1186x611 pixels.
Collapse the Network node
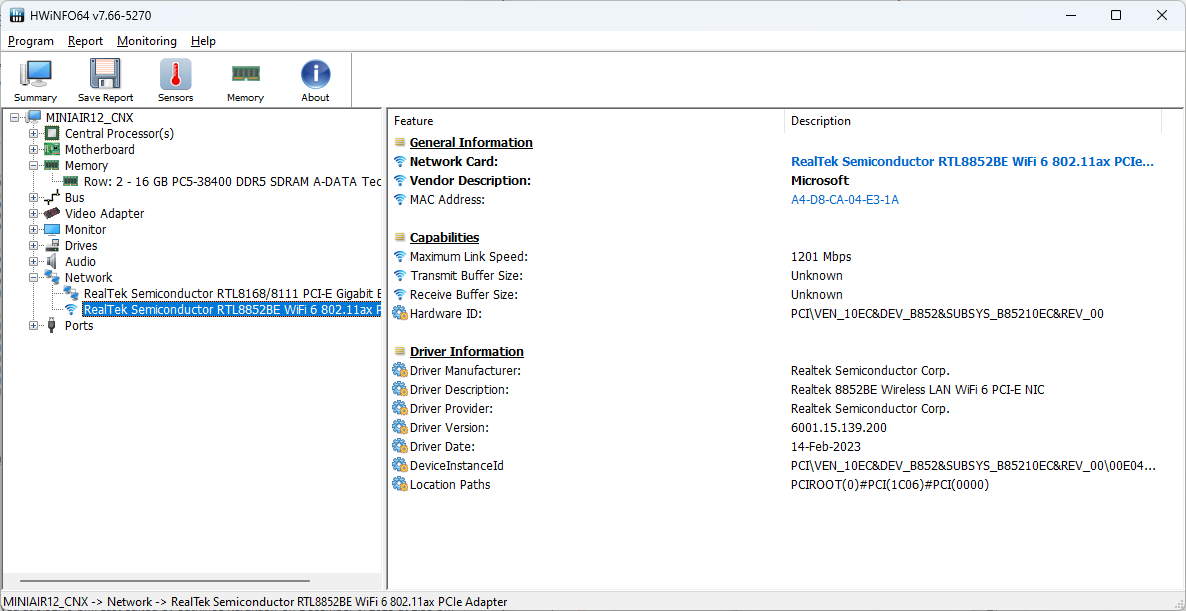[33, 278]
